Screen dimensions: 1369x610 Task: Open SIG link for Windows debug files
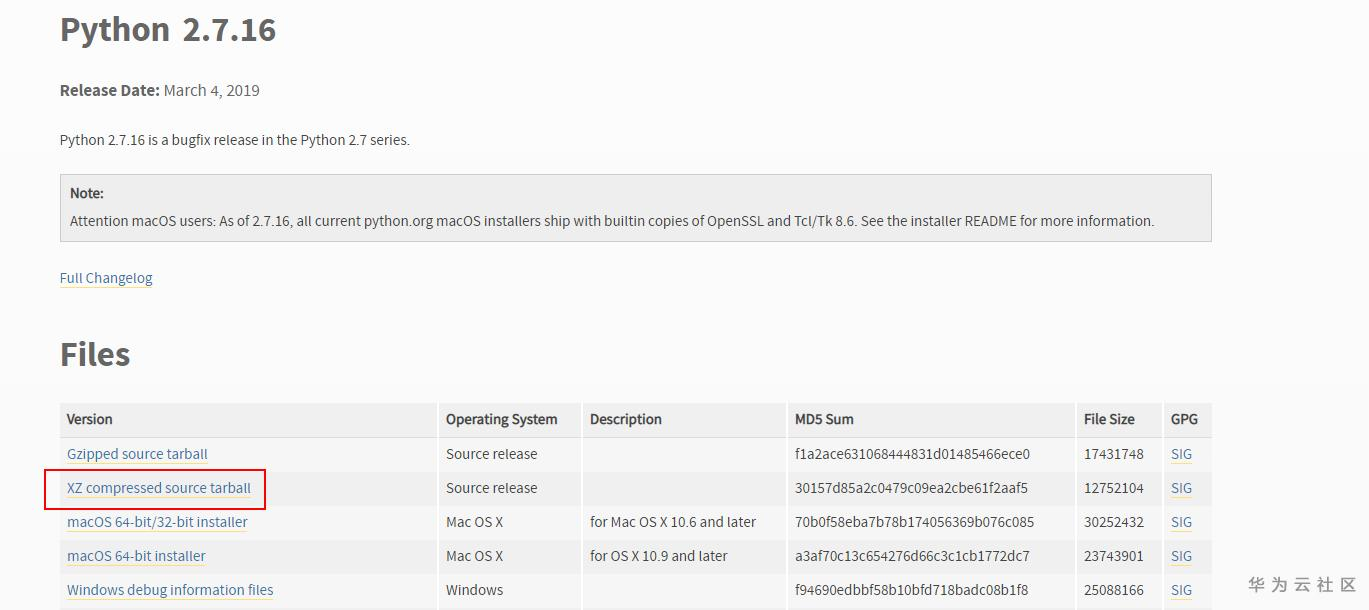coord(1181,590)
